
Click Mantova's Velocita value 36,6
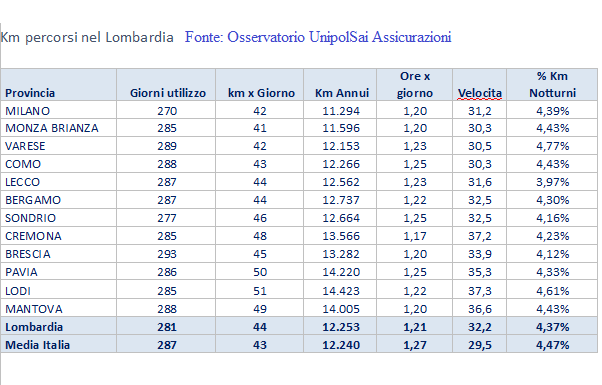(x=480, y=309)
